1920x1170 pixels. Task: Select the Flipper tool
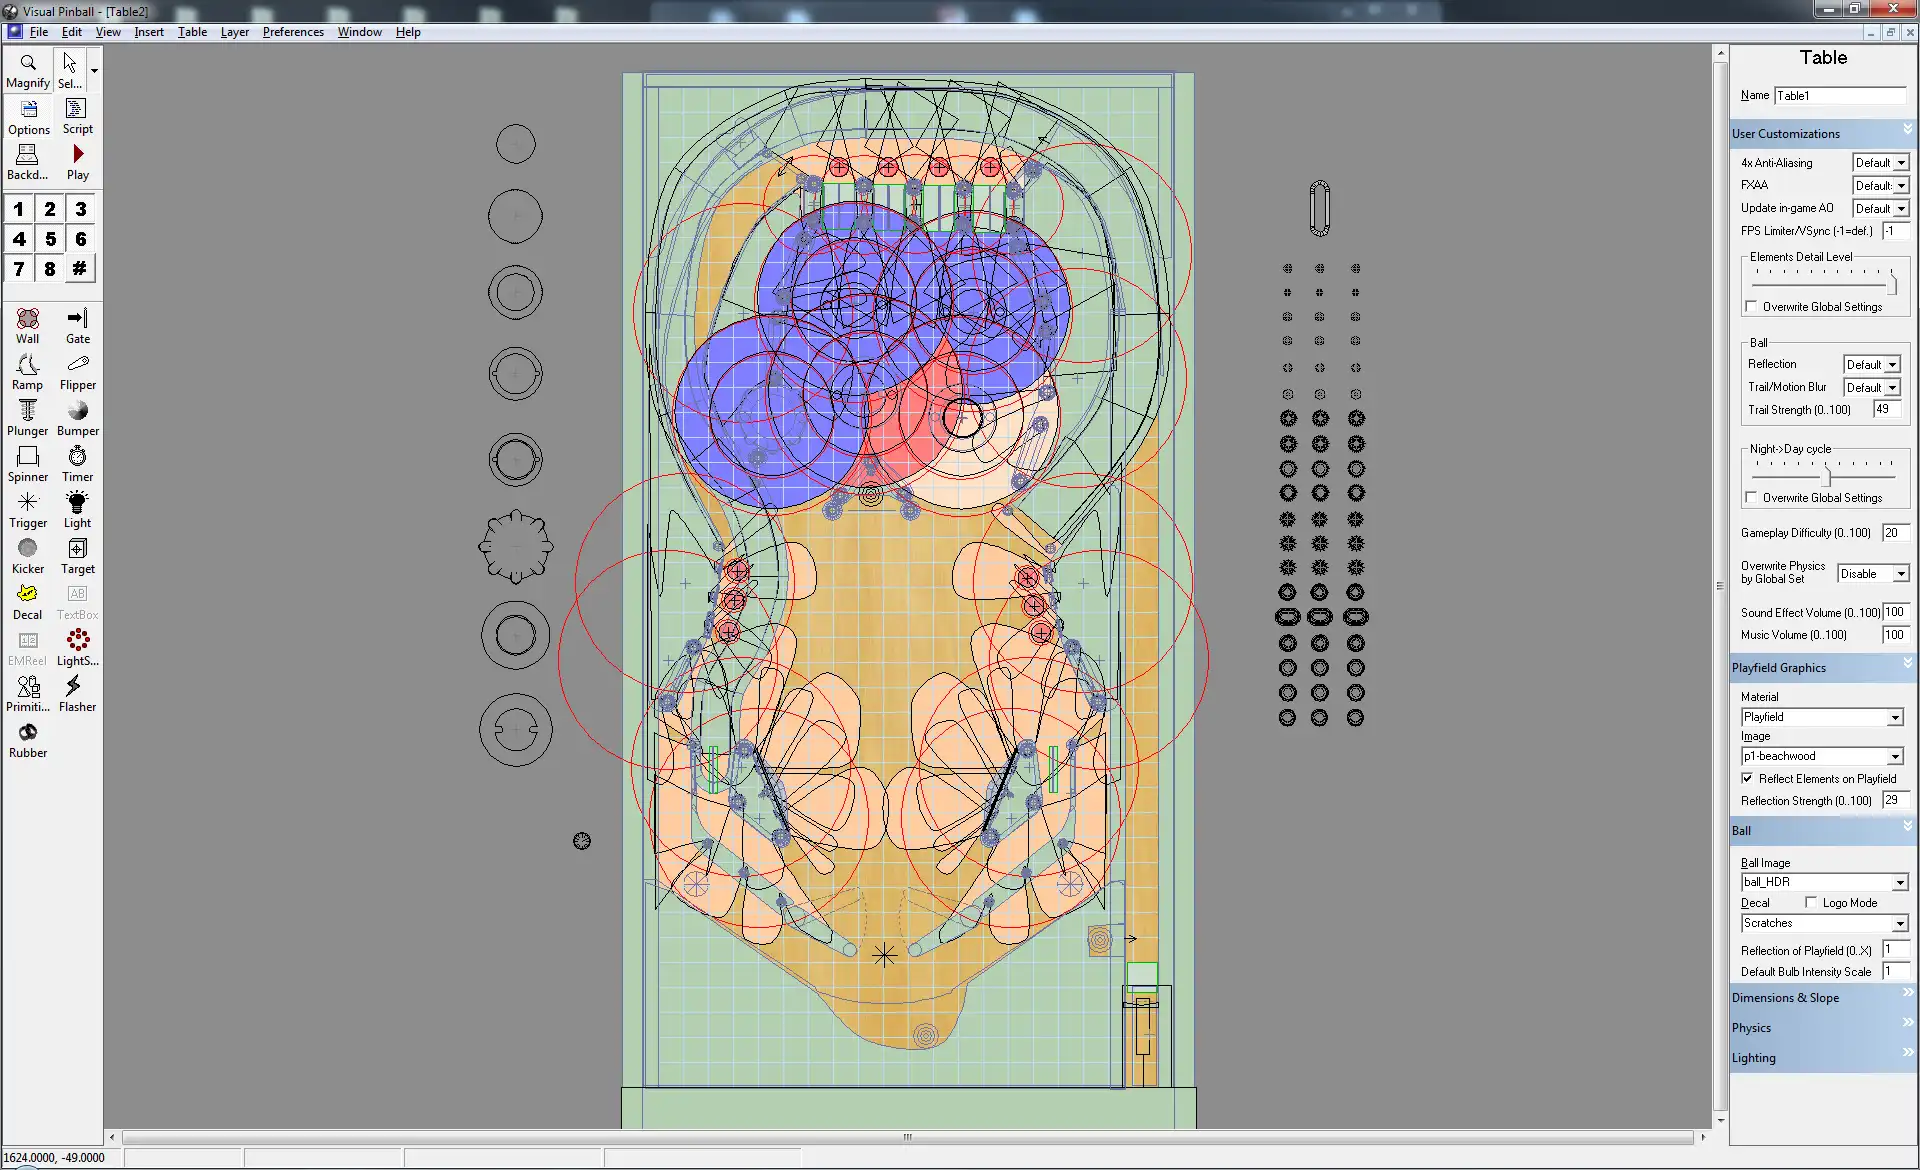[77, 370]
